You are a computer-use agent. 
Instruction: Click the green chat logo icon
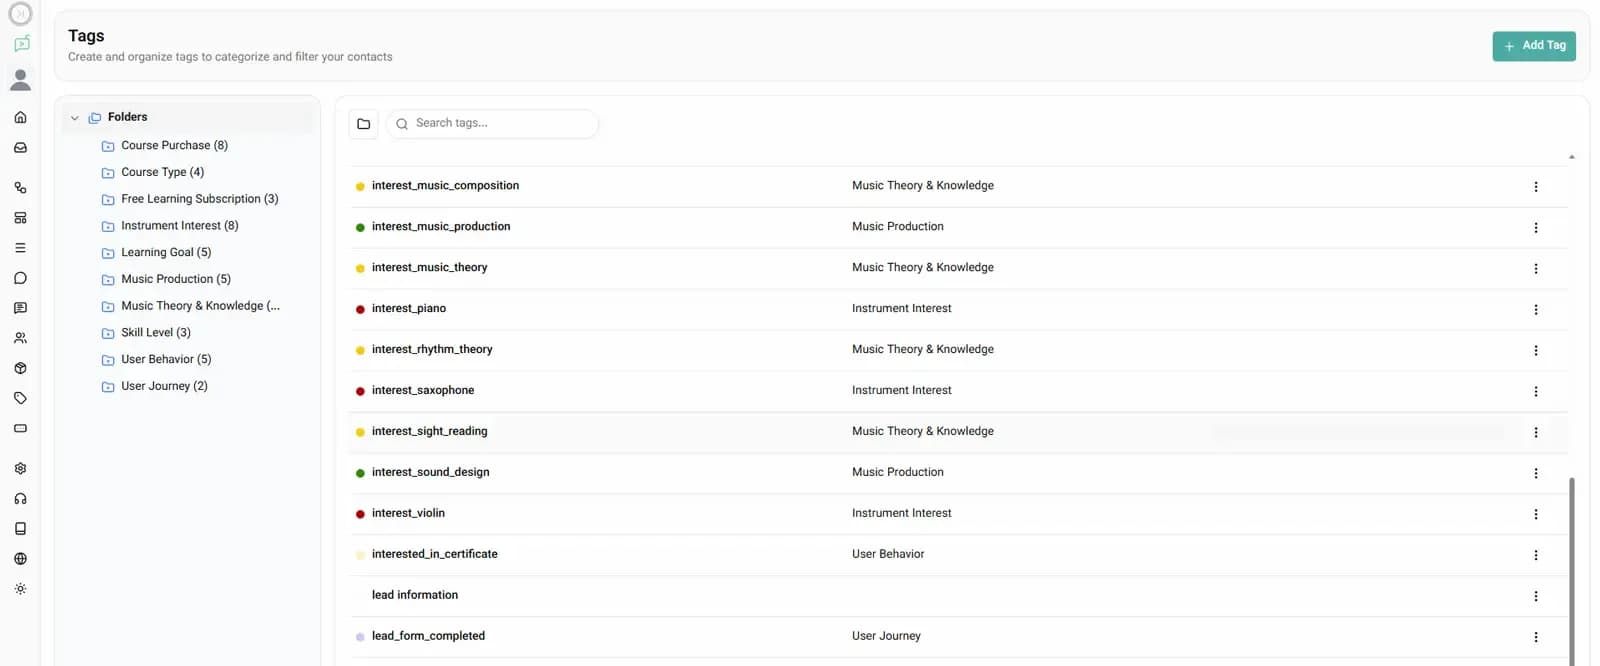coord(21,44)
